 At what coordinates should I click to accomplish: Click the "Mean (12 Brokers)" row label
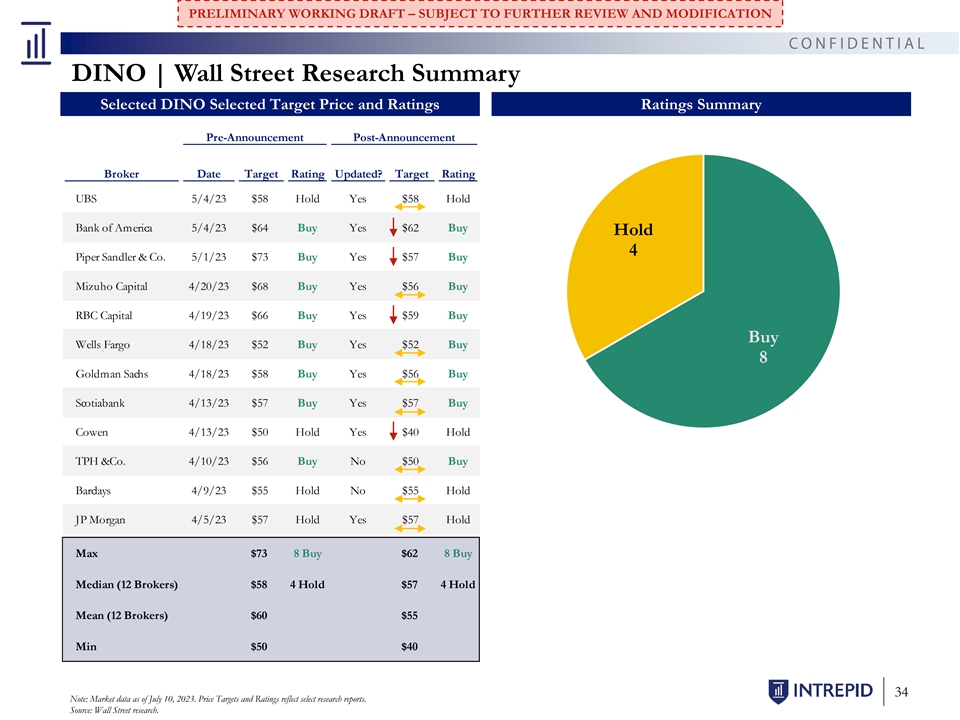click(121, 615)
